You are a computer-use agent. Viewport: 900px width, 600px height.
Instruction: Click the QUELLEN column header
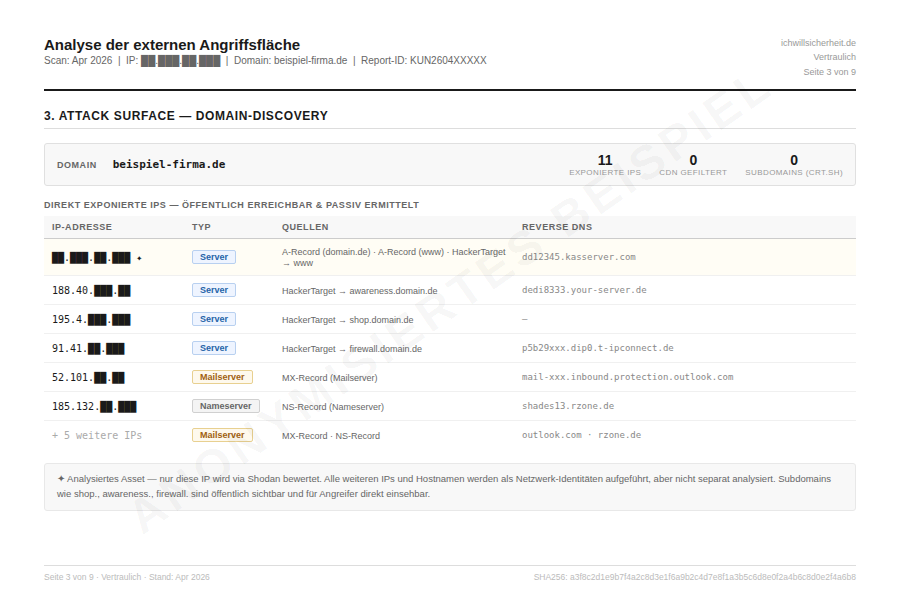[x=305, y=227]
